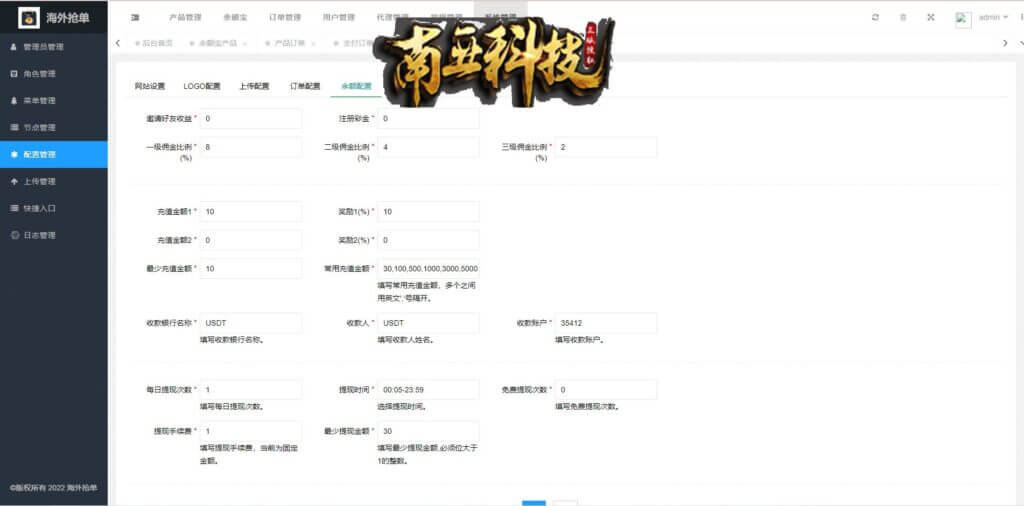The image size is (1024, 506).
Task: Switch to the LOGO配置 config tab
Action: pos(202,86)
